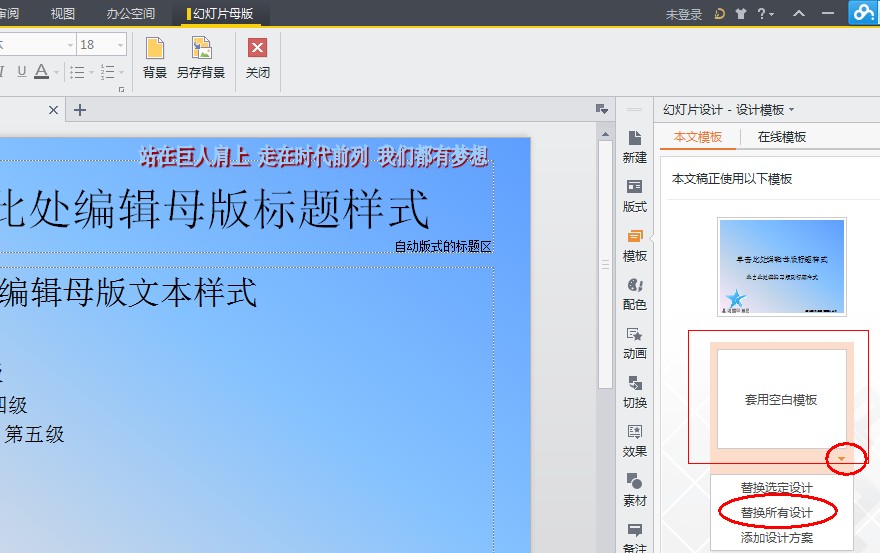
Task: Click 编辑母版文本样式 body placeholder
Action: pos(129,293)
